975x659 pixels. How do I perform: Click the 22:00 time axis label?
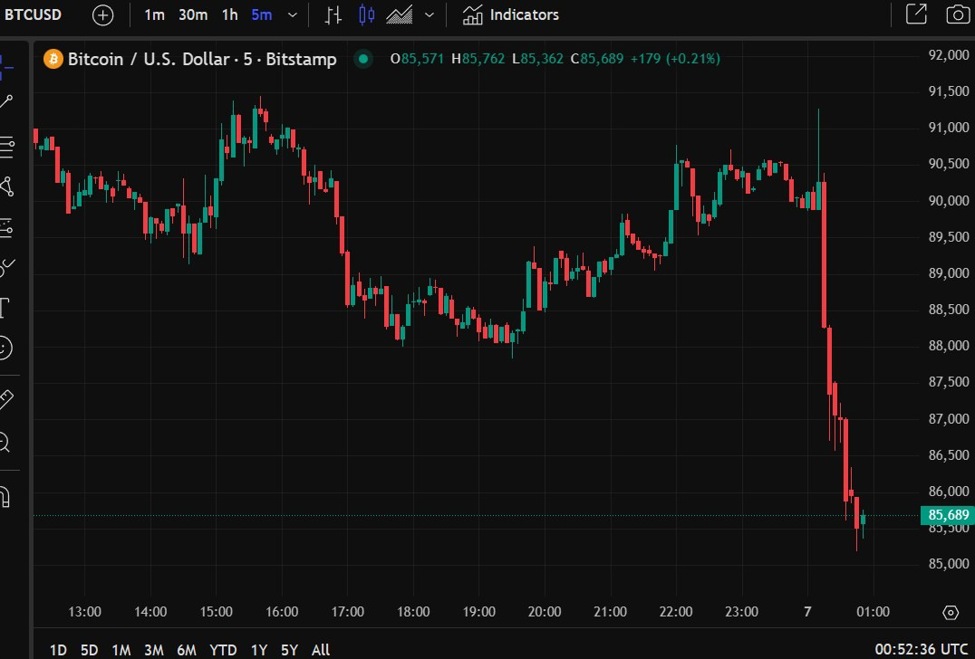(x=676, y=612)
